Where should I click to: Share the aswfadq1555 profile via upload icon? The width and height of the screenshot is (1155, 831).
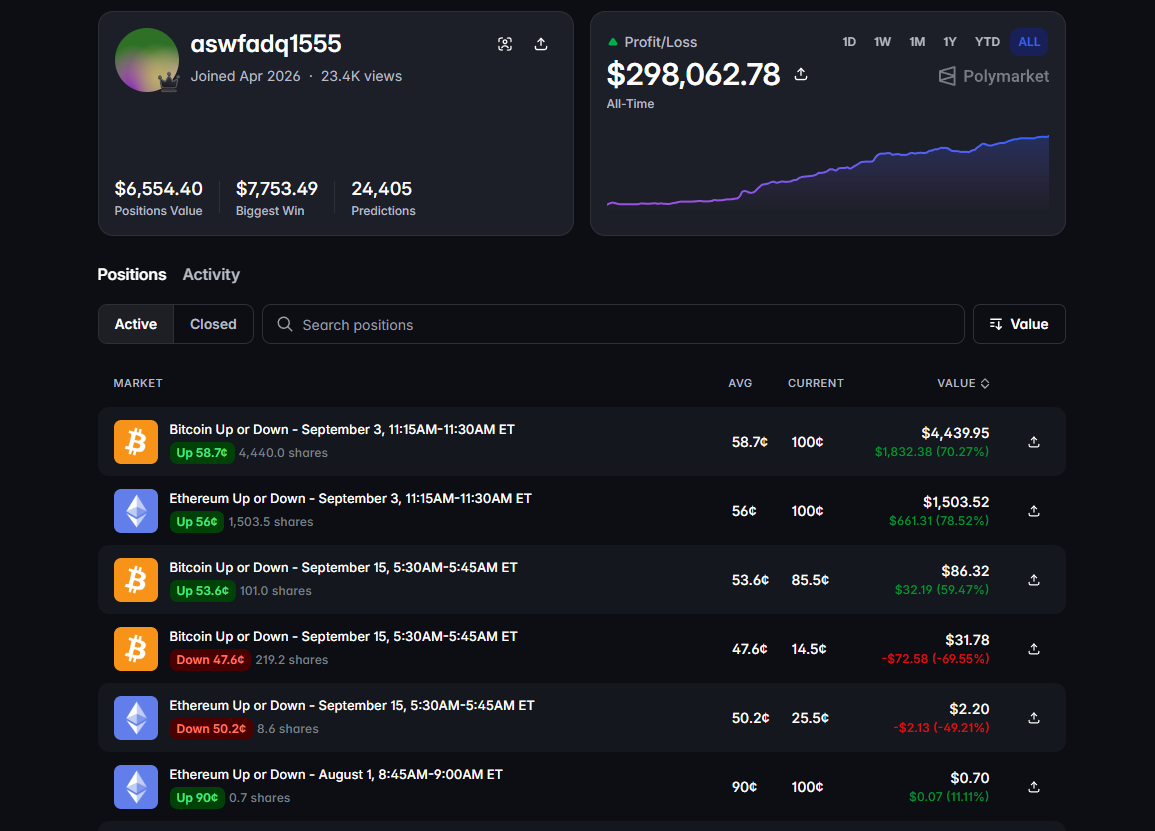pyautogui.click(x=541, y=44)
